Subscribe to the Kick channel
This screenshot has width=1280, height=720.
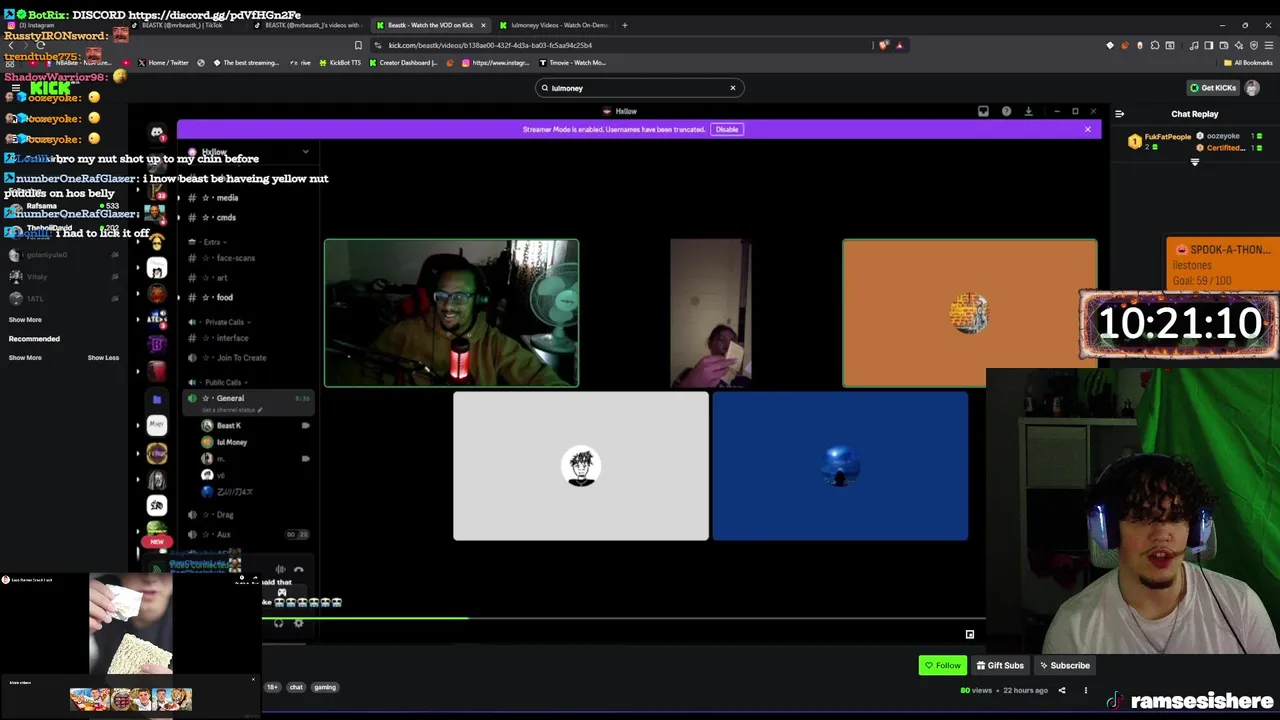click(x=1064, y=665)
